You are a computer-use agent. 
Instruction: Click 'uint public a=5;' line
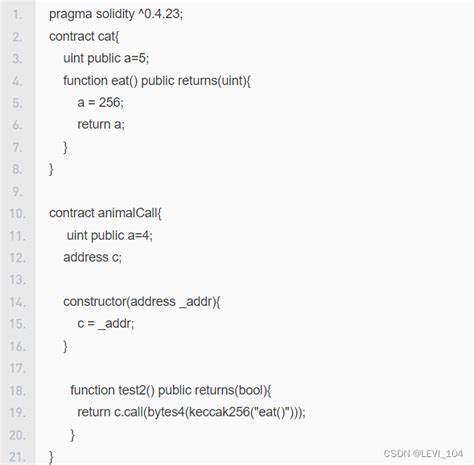[x=106, y=58]
